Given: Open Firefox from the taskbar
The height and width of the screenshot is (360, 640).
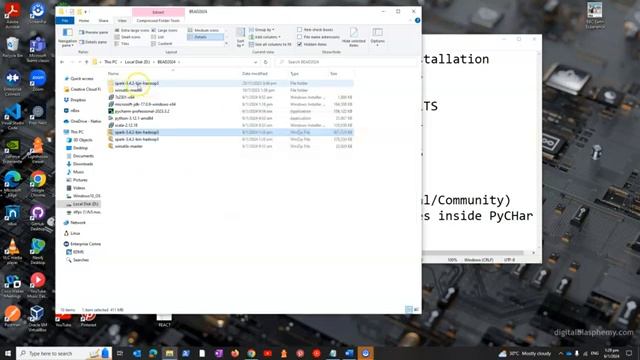Looking at the screenshot, I should [x=235, y=353].
